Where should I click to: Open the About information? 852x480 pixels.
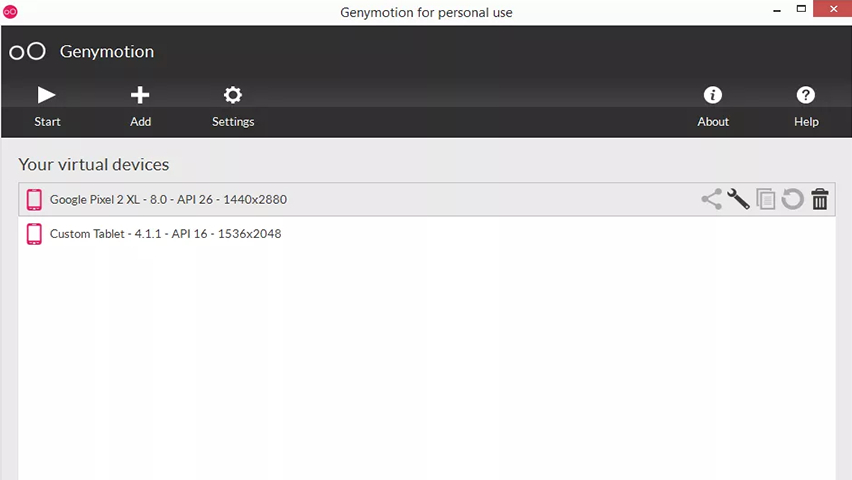(x=713, y=105)
